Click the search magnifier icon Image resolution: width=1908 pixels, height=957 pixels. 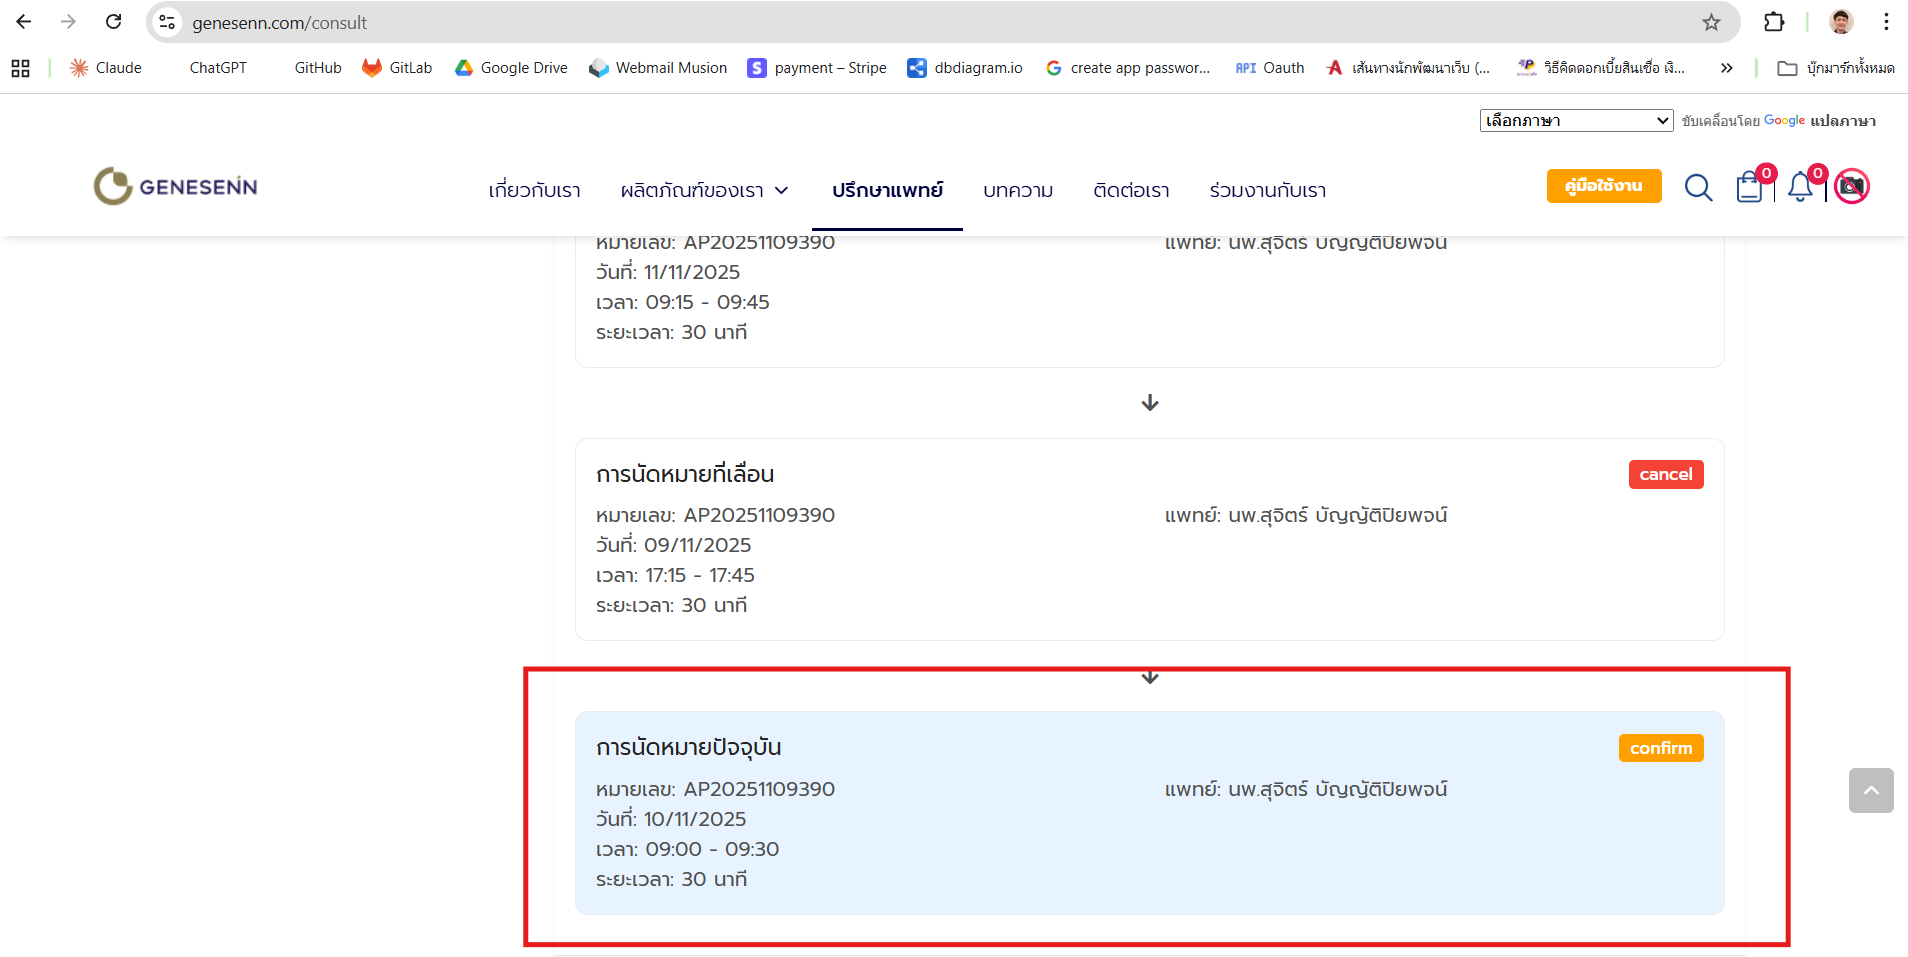[x=1698, y=188]
